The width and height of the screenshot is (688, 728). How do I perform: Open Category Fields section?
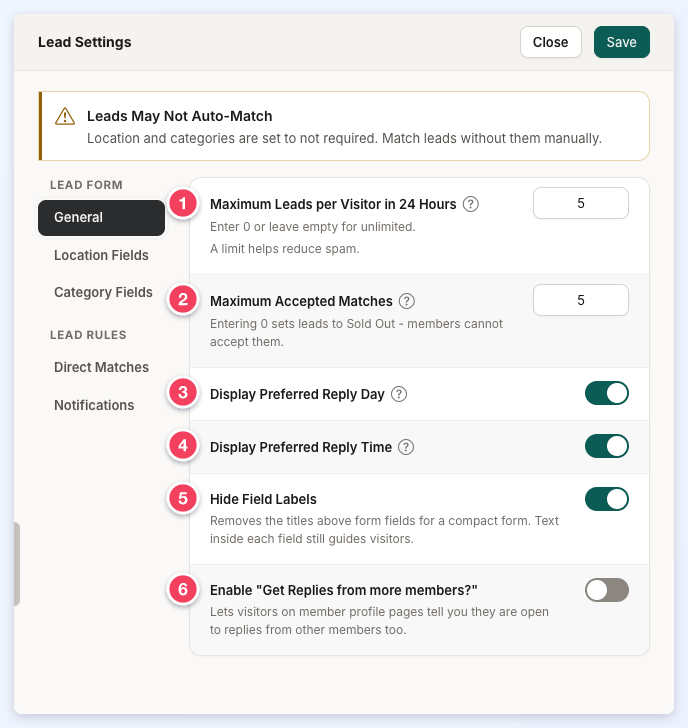coord(103,292)
